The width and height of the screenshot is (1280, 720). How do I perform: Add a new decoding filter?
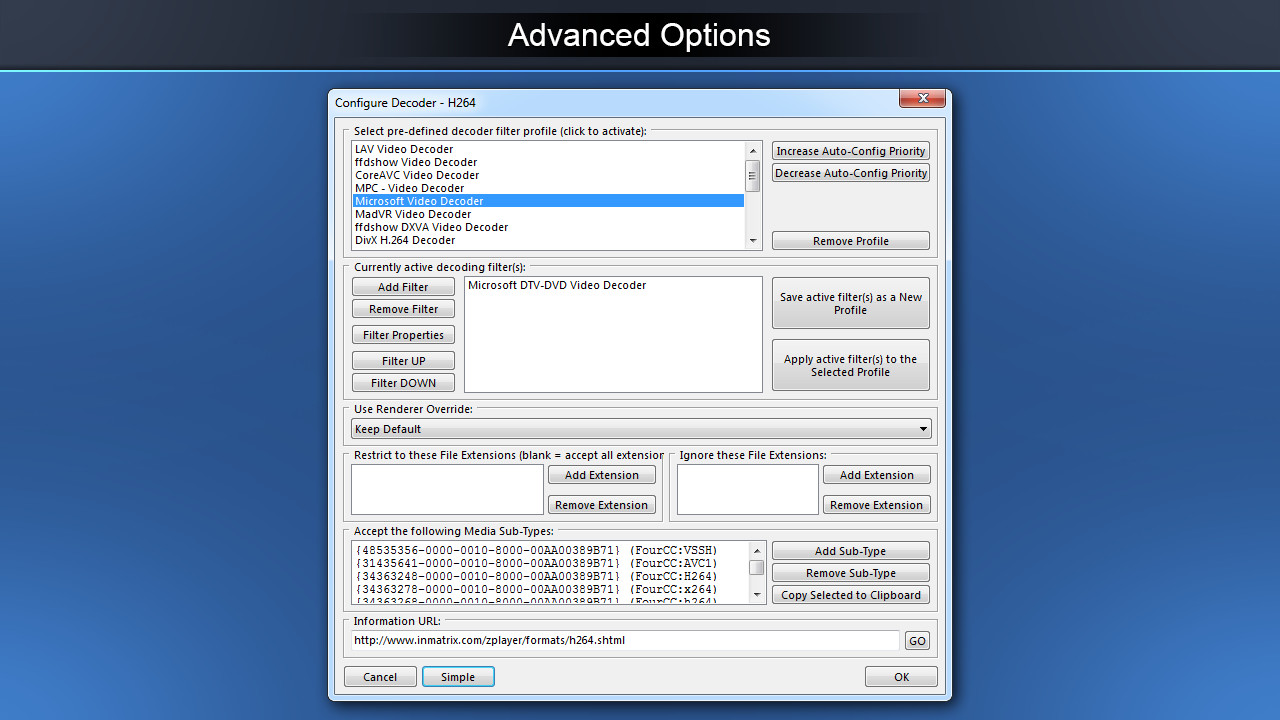pyautogui.click(x=403, y=286)
